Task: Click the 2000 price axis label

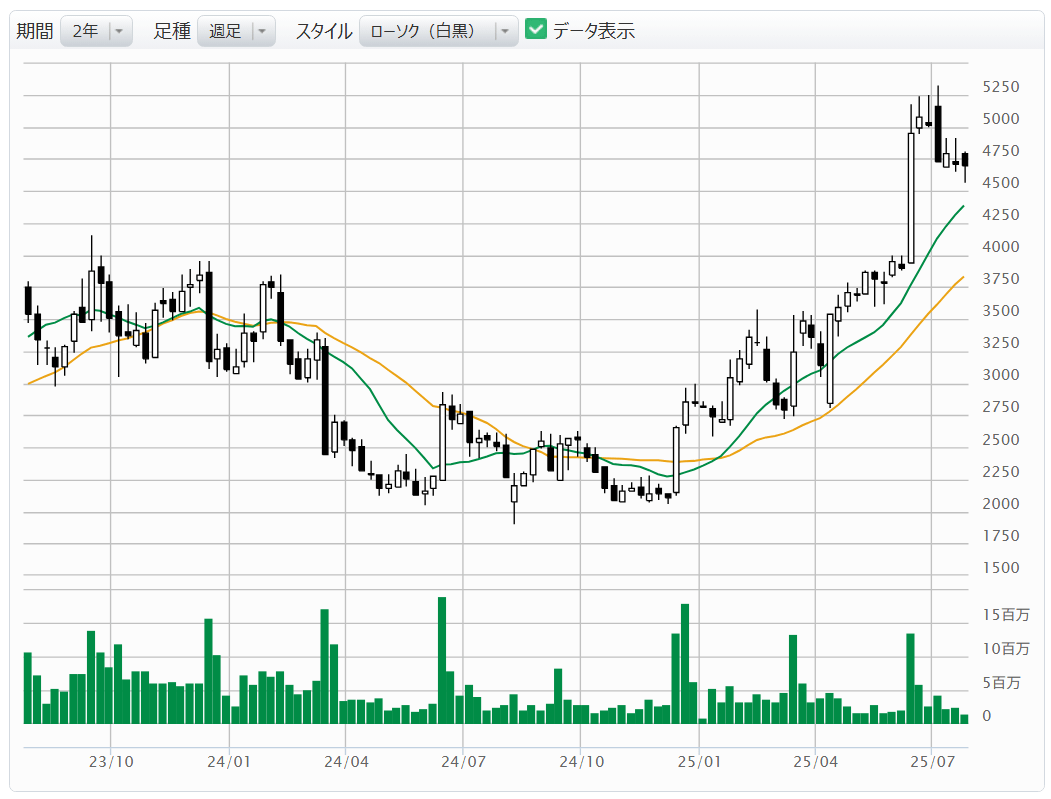Action: tap(1001, 504)
